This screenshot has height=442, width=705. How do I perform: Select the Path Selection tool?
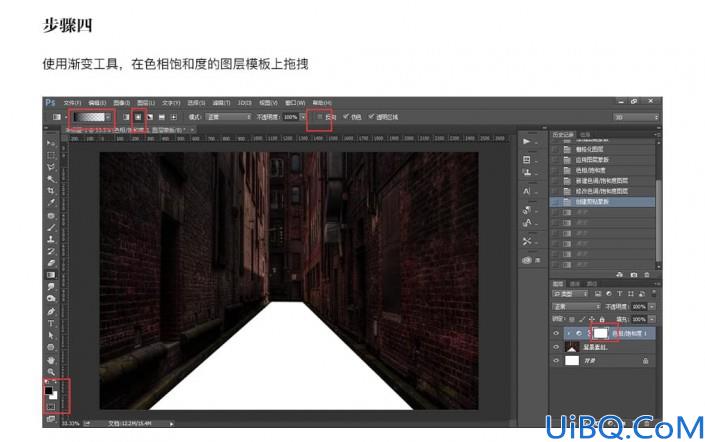[51, 335]
